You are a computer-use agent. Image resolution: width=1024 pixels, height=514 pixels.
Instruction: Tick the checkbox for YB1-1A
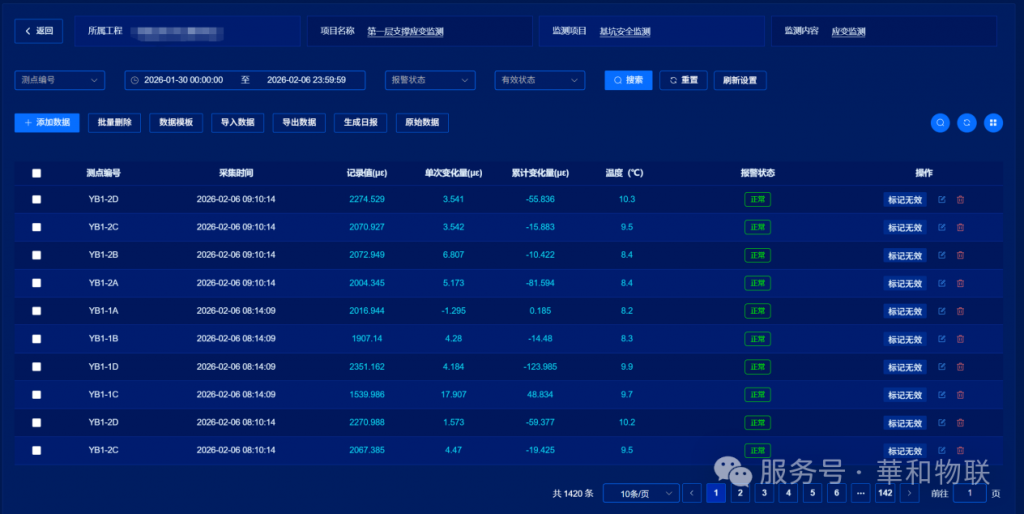[37, 311]
